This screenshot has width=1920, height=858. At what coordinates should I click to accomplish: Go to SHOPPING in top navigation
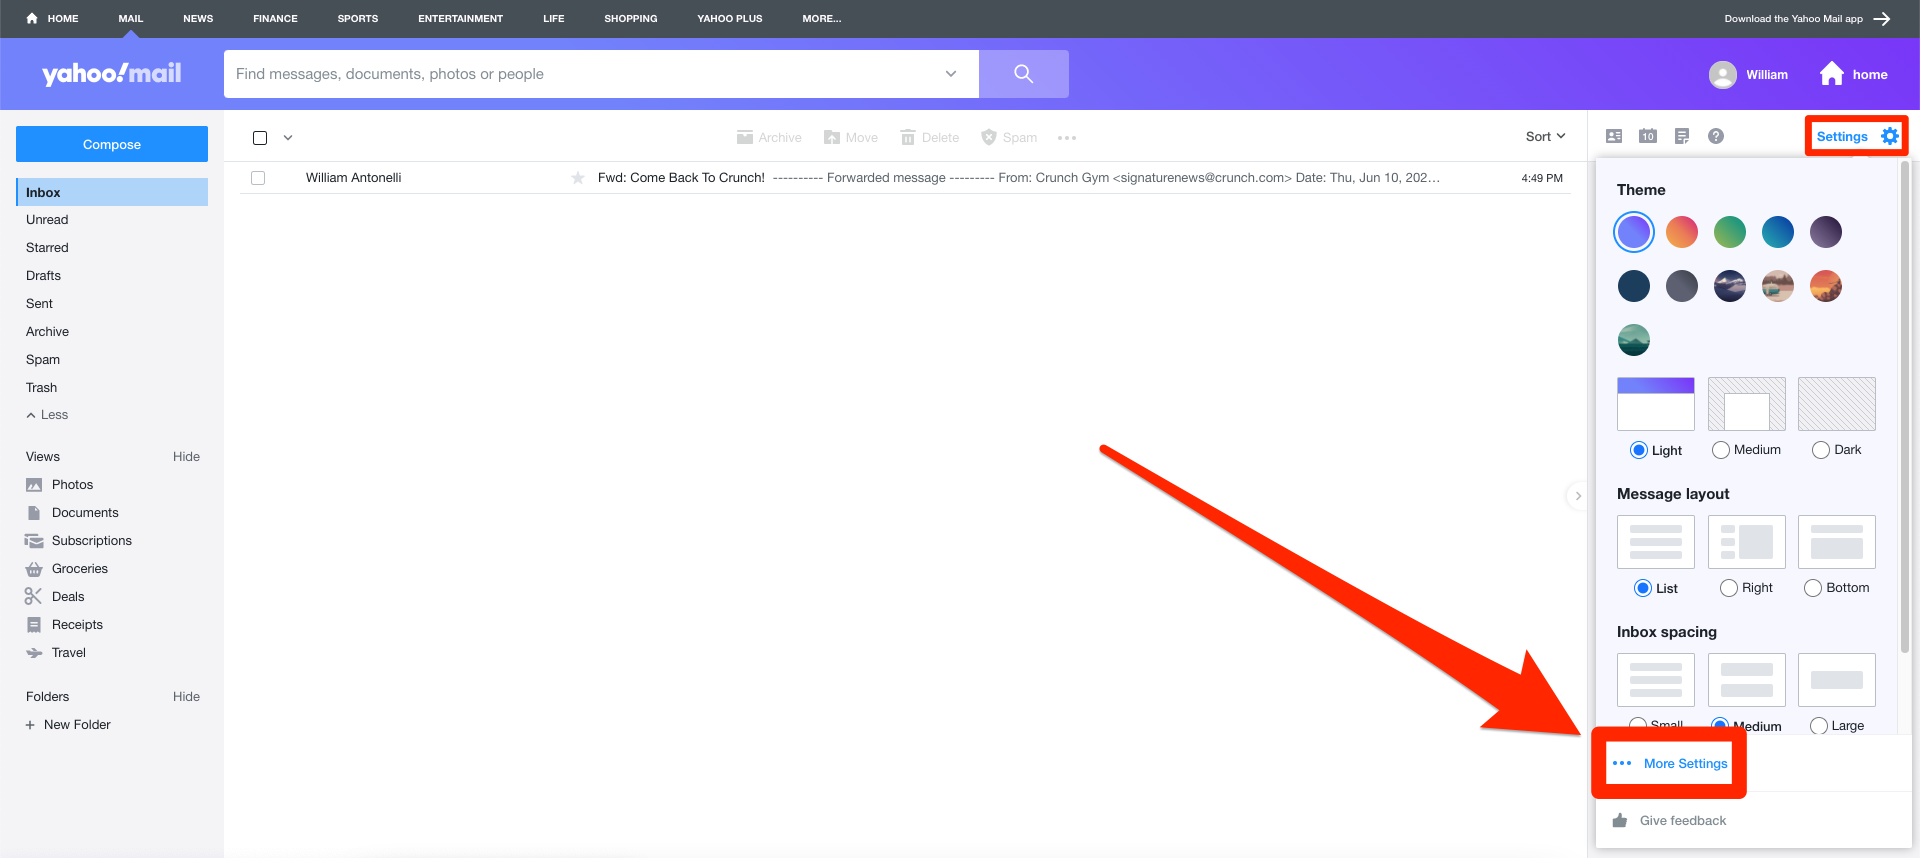[630, 19]
